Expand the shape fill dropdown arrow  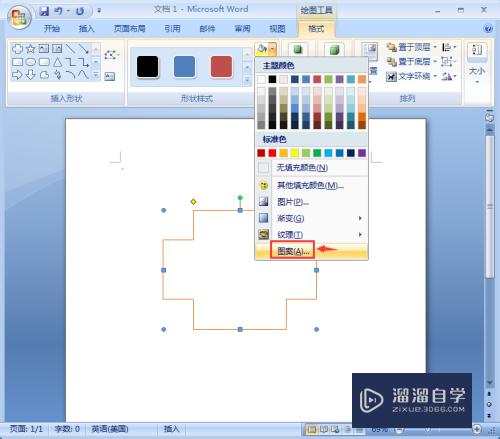(273, 49)
